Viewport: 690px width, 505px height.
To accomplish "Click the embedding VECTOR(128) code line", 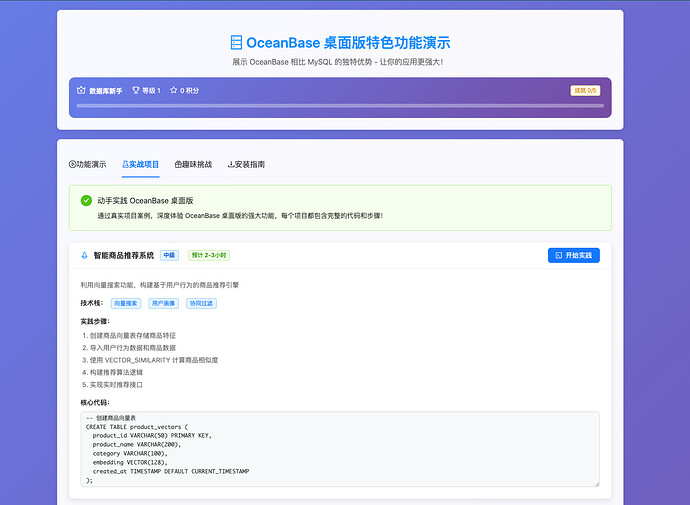I will [x=130, y=462].
